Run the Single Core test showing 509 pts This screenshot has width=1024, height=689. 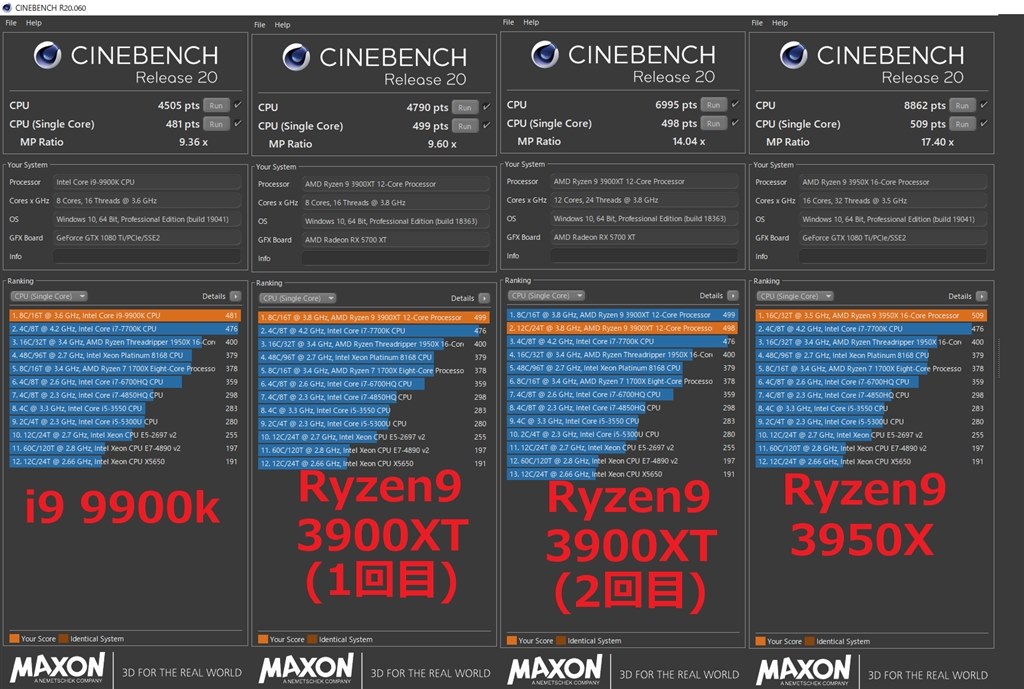pos(963,124)
